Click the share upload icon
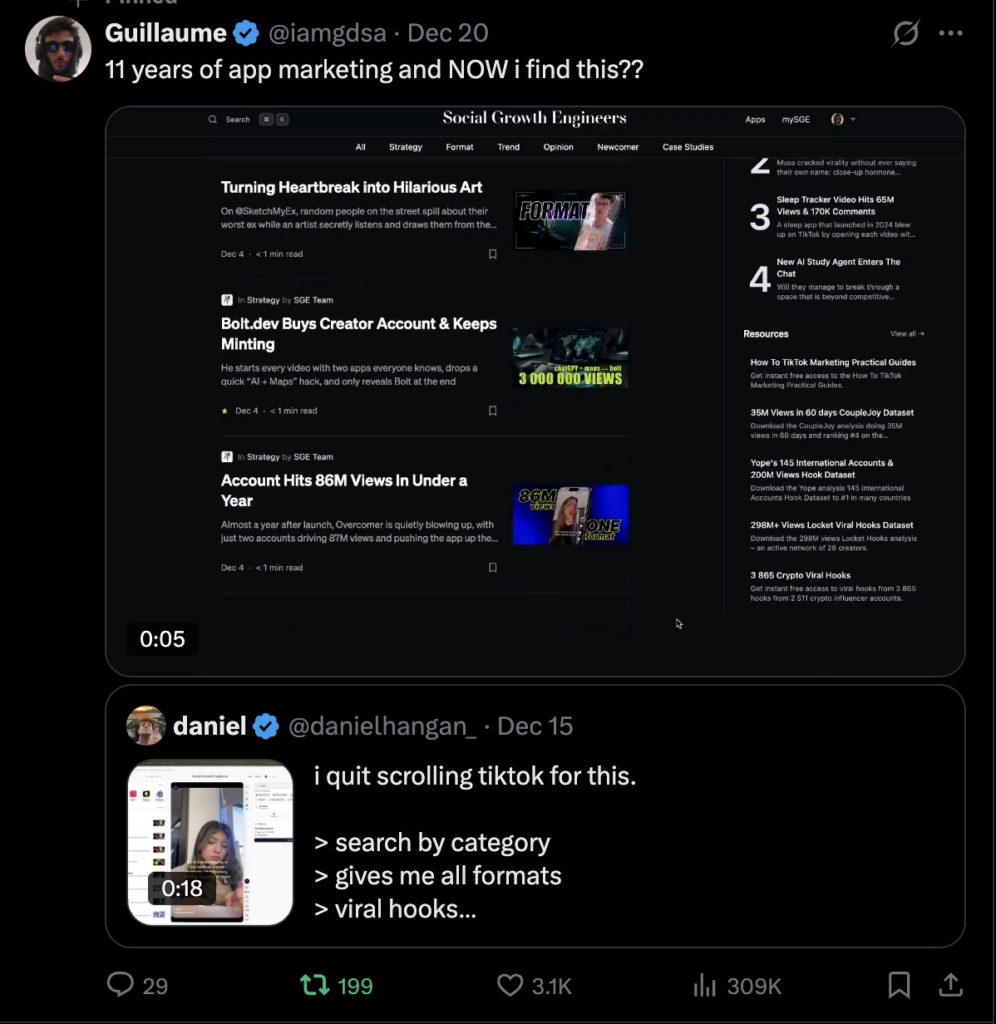This screenshot has width=996, height=1024. click(x=951, y=985)
